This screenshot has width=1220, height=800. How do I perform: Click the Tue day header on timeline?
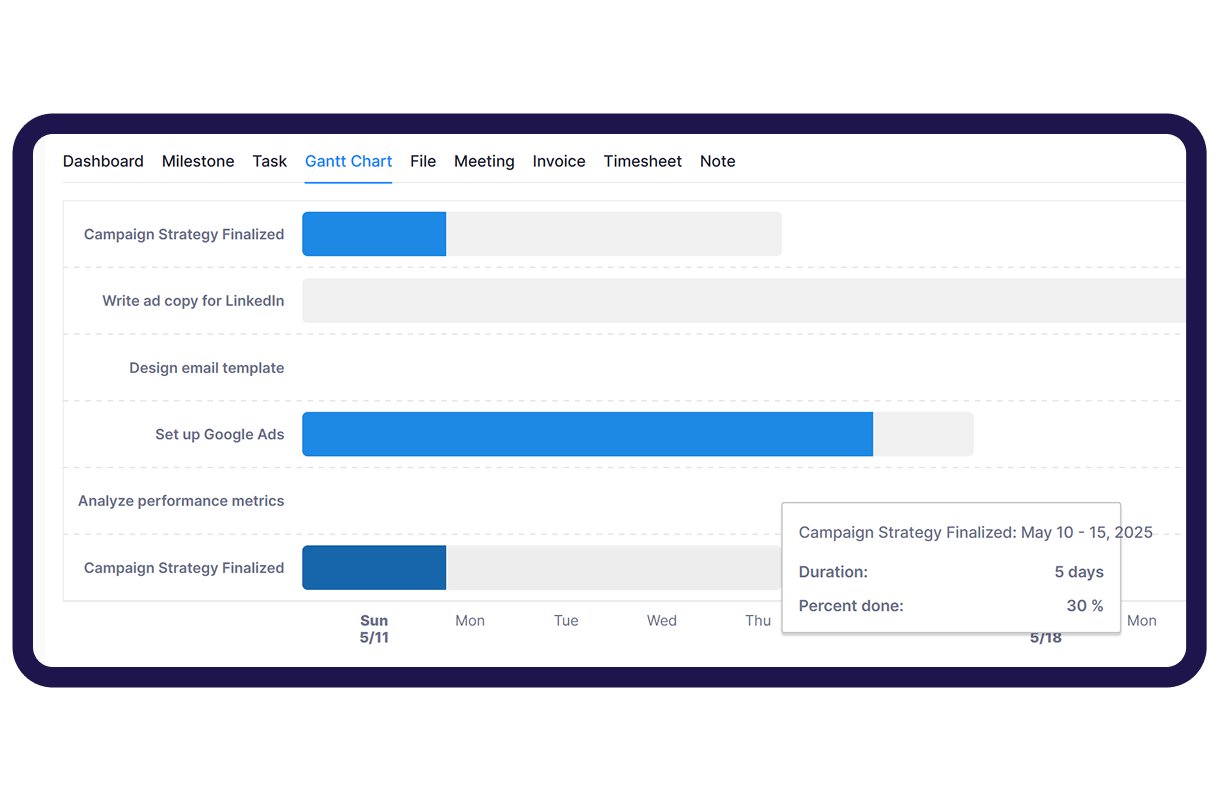click(566, 621)
